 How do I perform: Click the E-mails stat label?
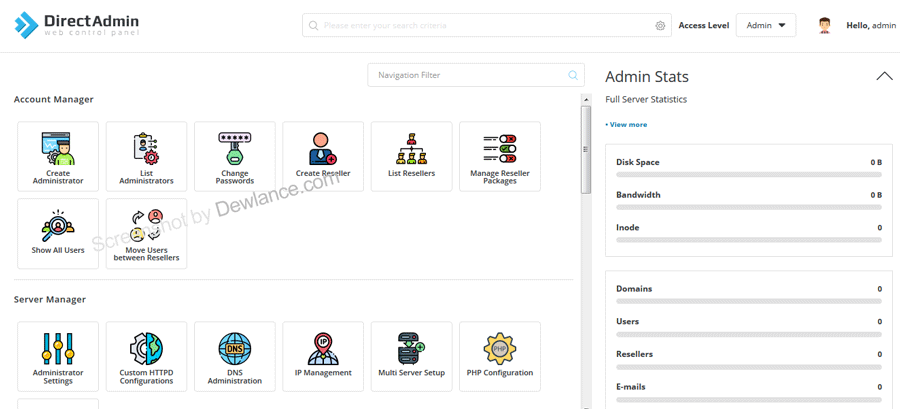(631, 387)
